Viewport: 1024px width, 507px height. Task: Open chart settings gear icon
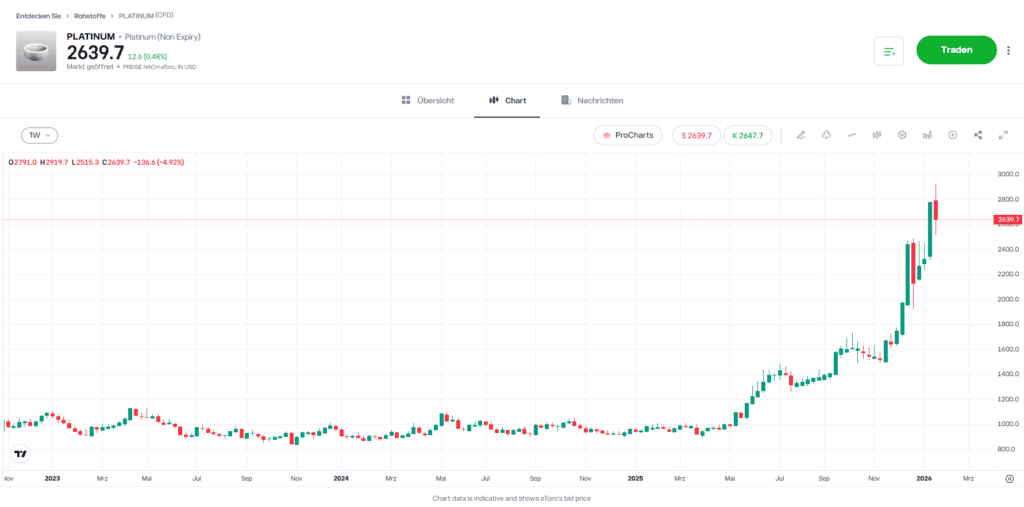click(902, 135)
